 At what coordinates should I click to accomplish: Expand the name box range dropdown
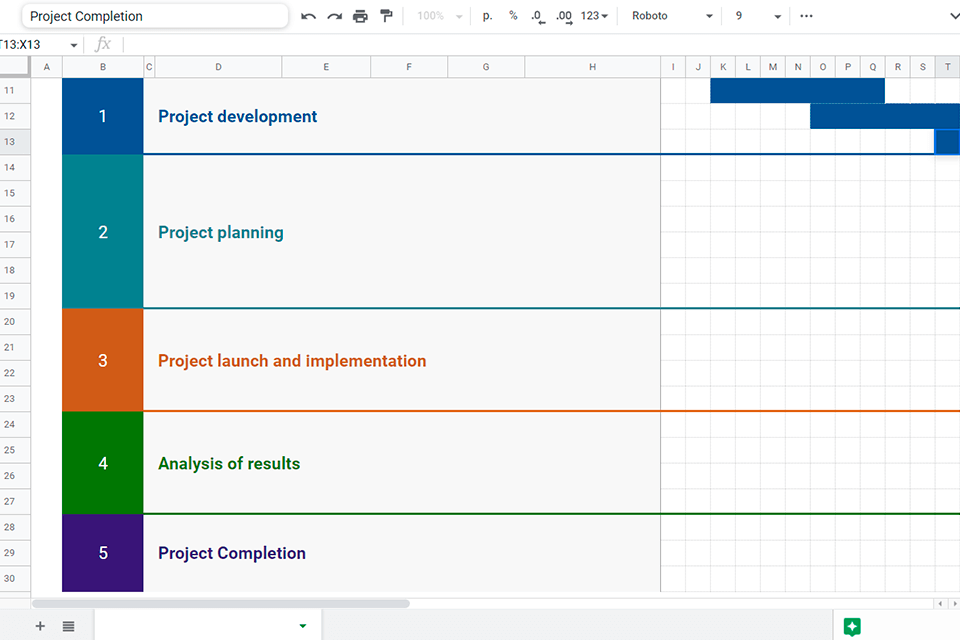tap(74, 45)
